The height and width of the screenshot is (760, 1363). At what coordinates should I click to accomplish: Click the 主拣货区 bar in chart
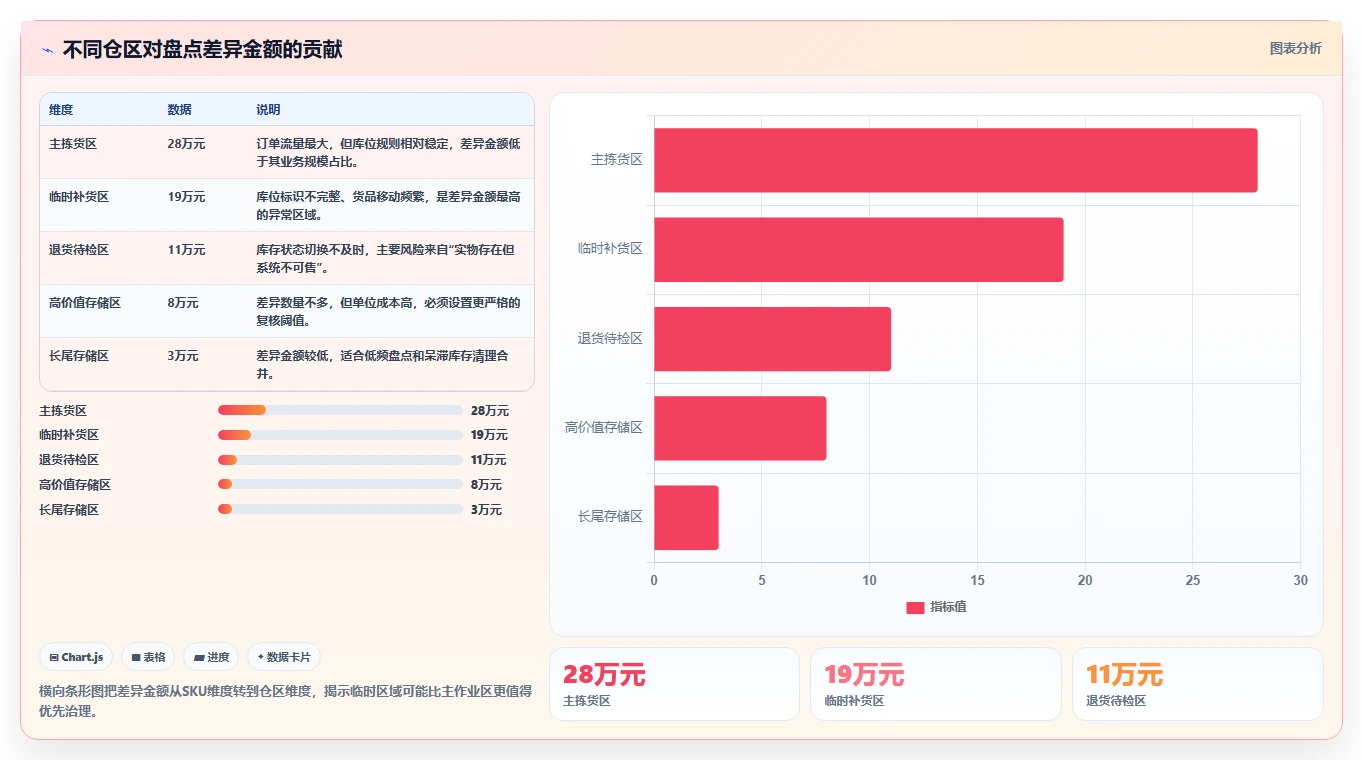[x=955, y=160]
